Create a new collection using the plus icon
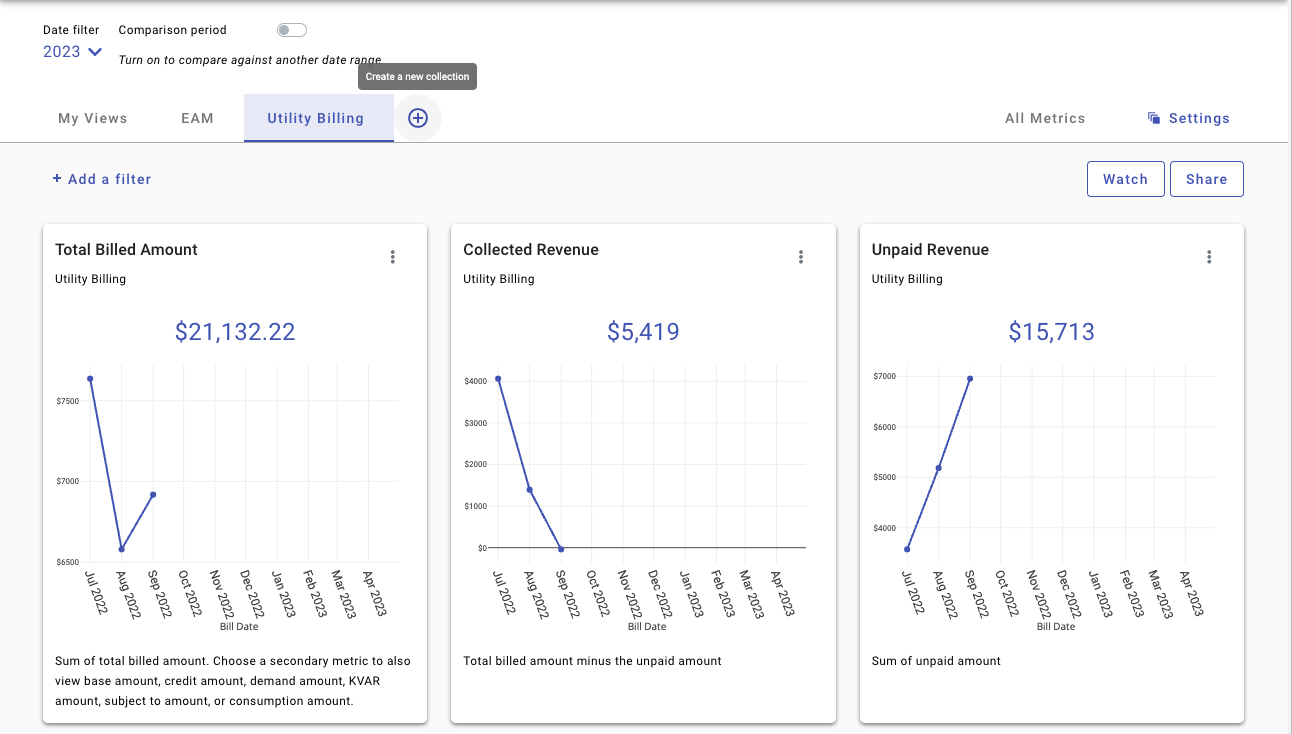1292x734 pixels. pyautogui.click(x=418, y=118)
